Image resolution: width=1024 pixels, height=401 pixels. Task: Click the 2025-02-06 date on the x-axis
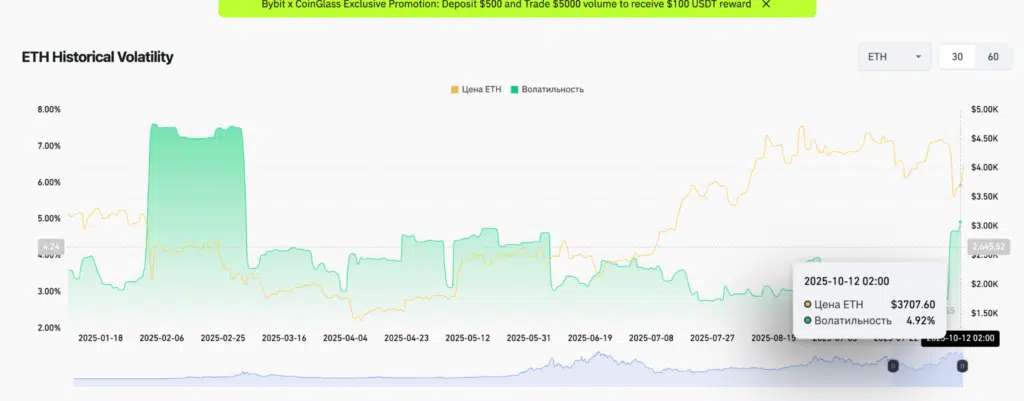point(164,338)
